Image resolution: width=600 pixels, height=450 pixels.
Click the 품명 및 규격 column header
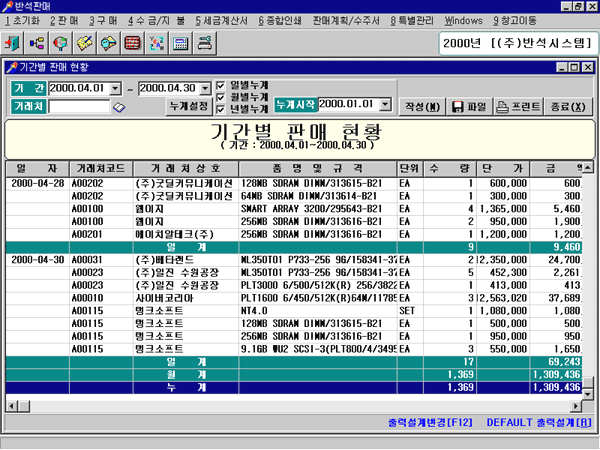coord(318,168)
